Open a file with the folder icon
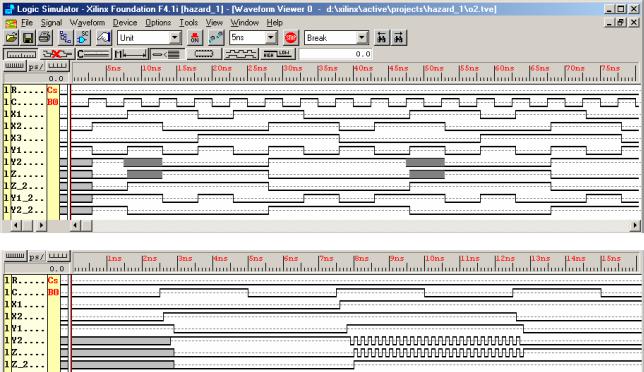 point(12,38)
